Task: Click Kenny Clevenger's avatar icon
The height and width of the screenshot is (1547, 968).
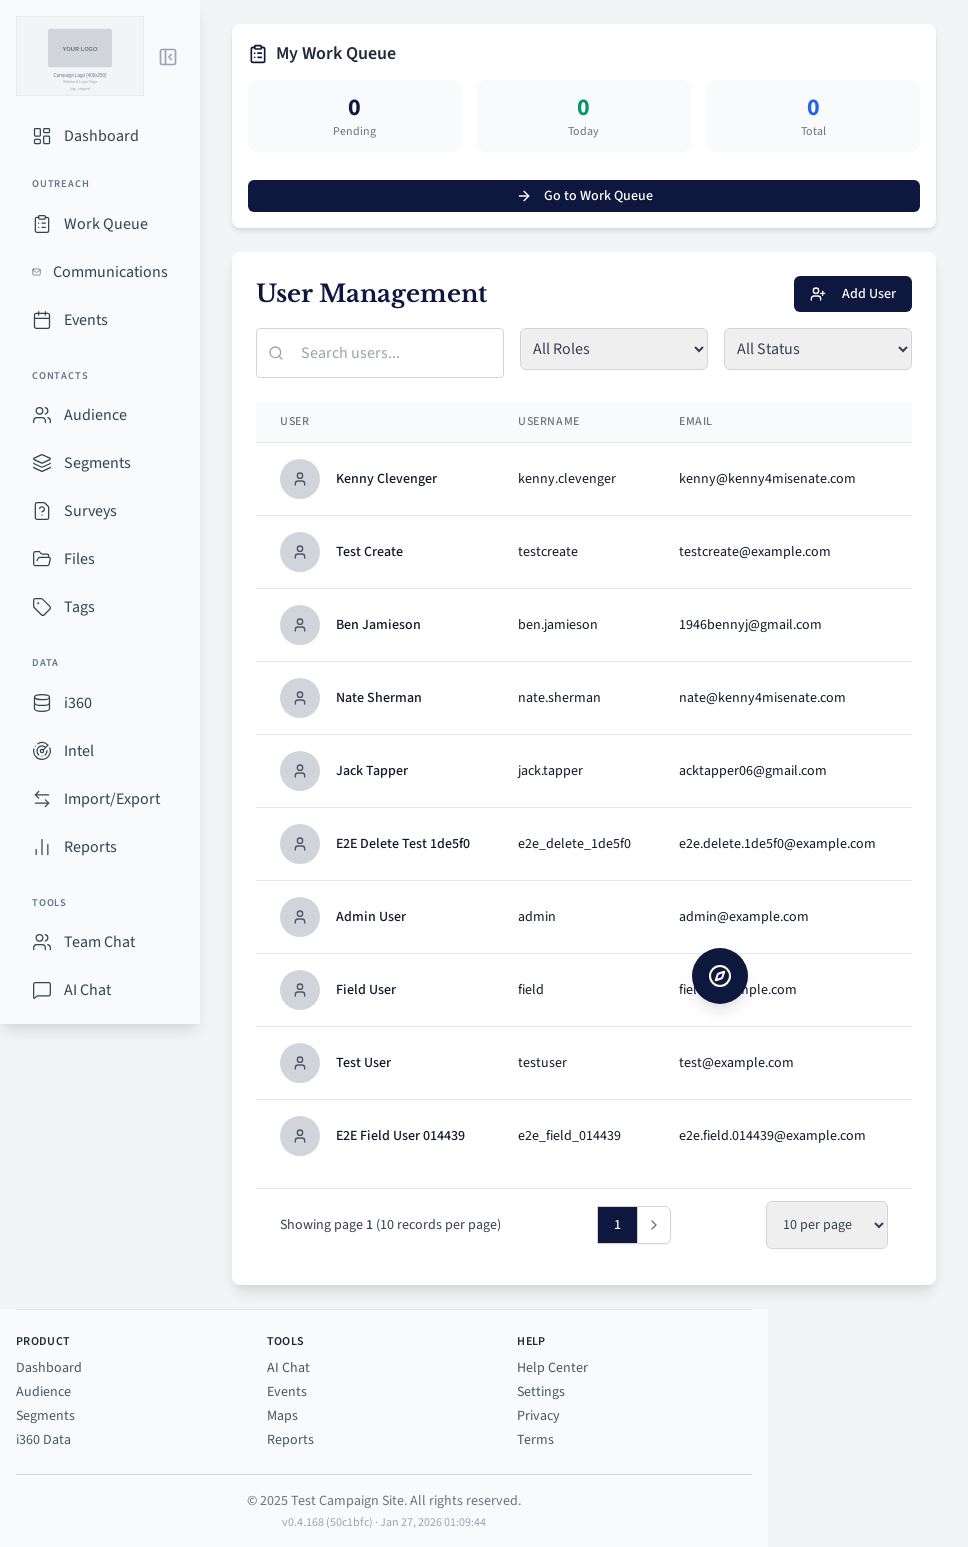Action: [x=300, y=479]
